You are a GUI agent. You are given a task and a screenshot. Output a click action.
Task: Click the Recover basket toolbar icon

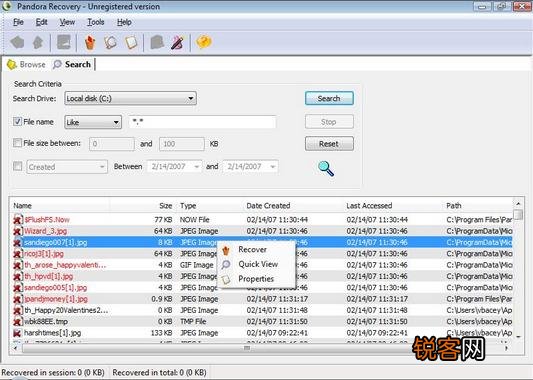[x=90, y=43]
